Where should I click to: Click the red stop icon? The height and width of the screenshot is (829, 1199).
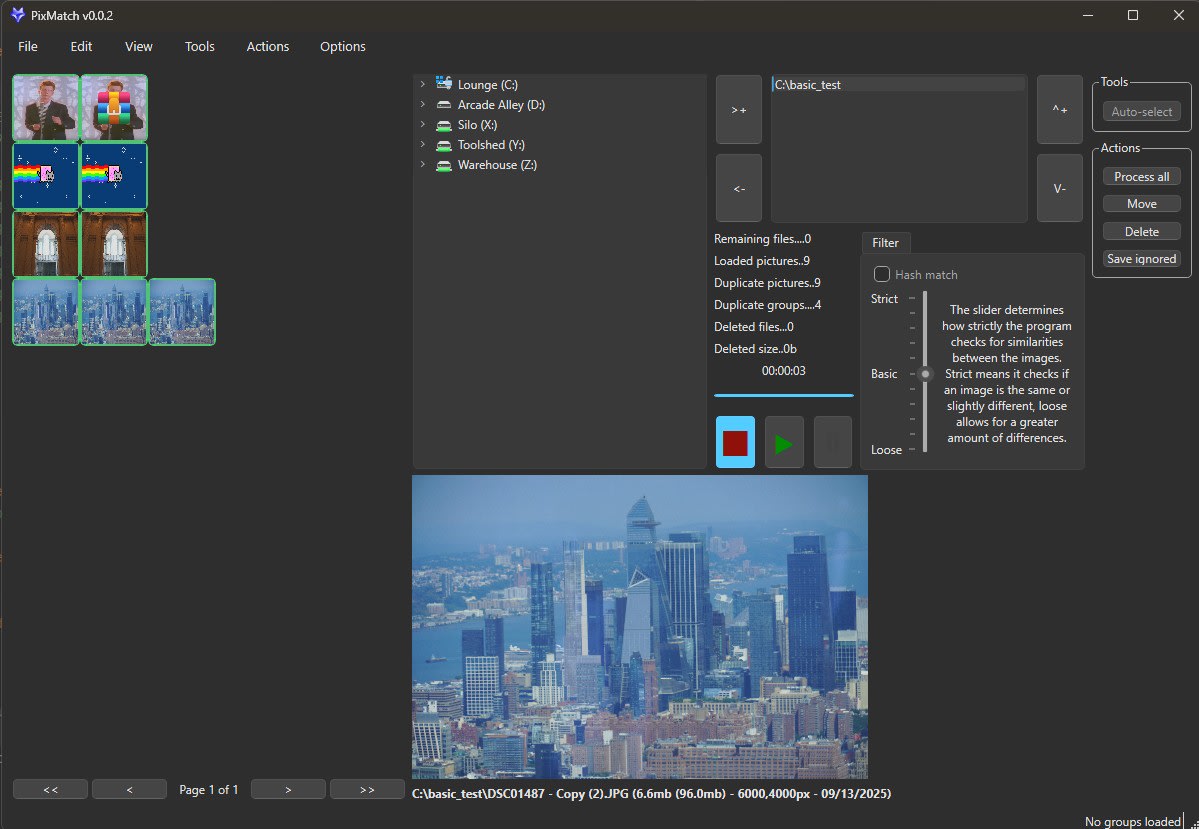point(734,441)
